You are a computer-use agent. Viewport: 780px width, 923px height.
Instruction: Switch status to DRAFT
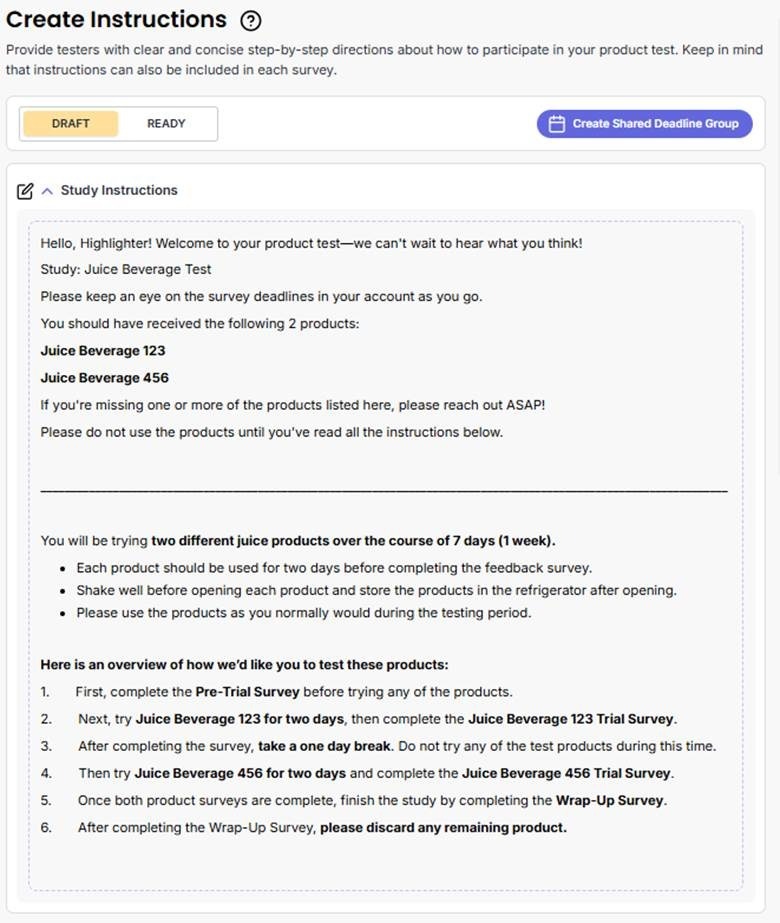click(x=71, y=124)
